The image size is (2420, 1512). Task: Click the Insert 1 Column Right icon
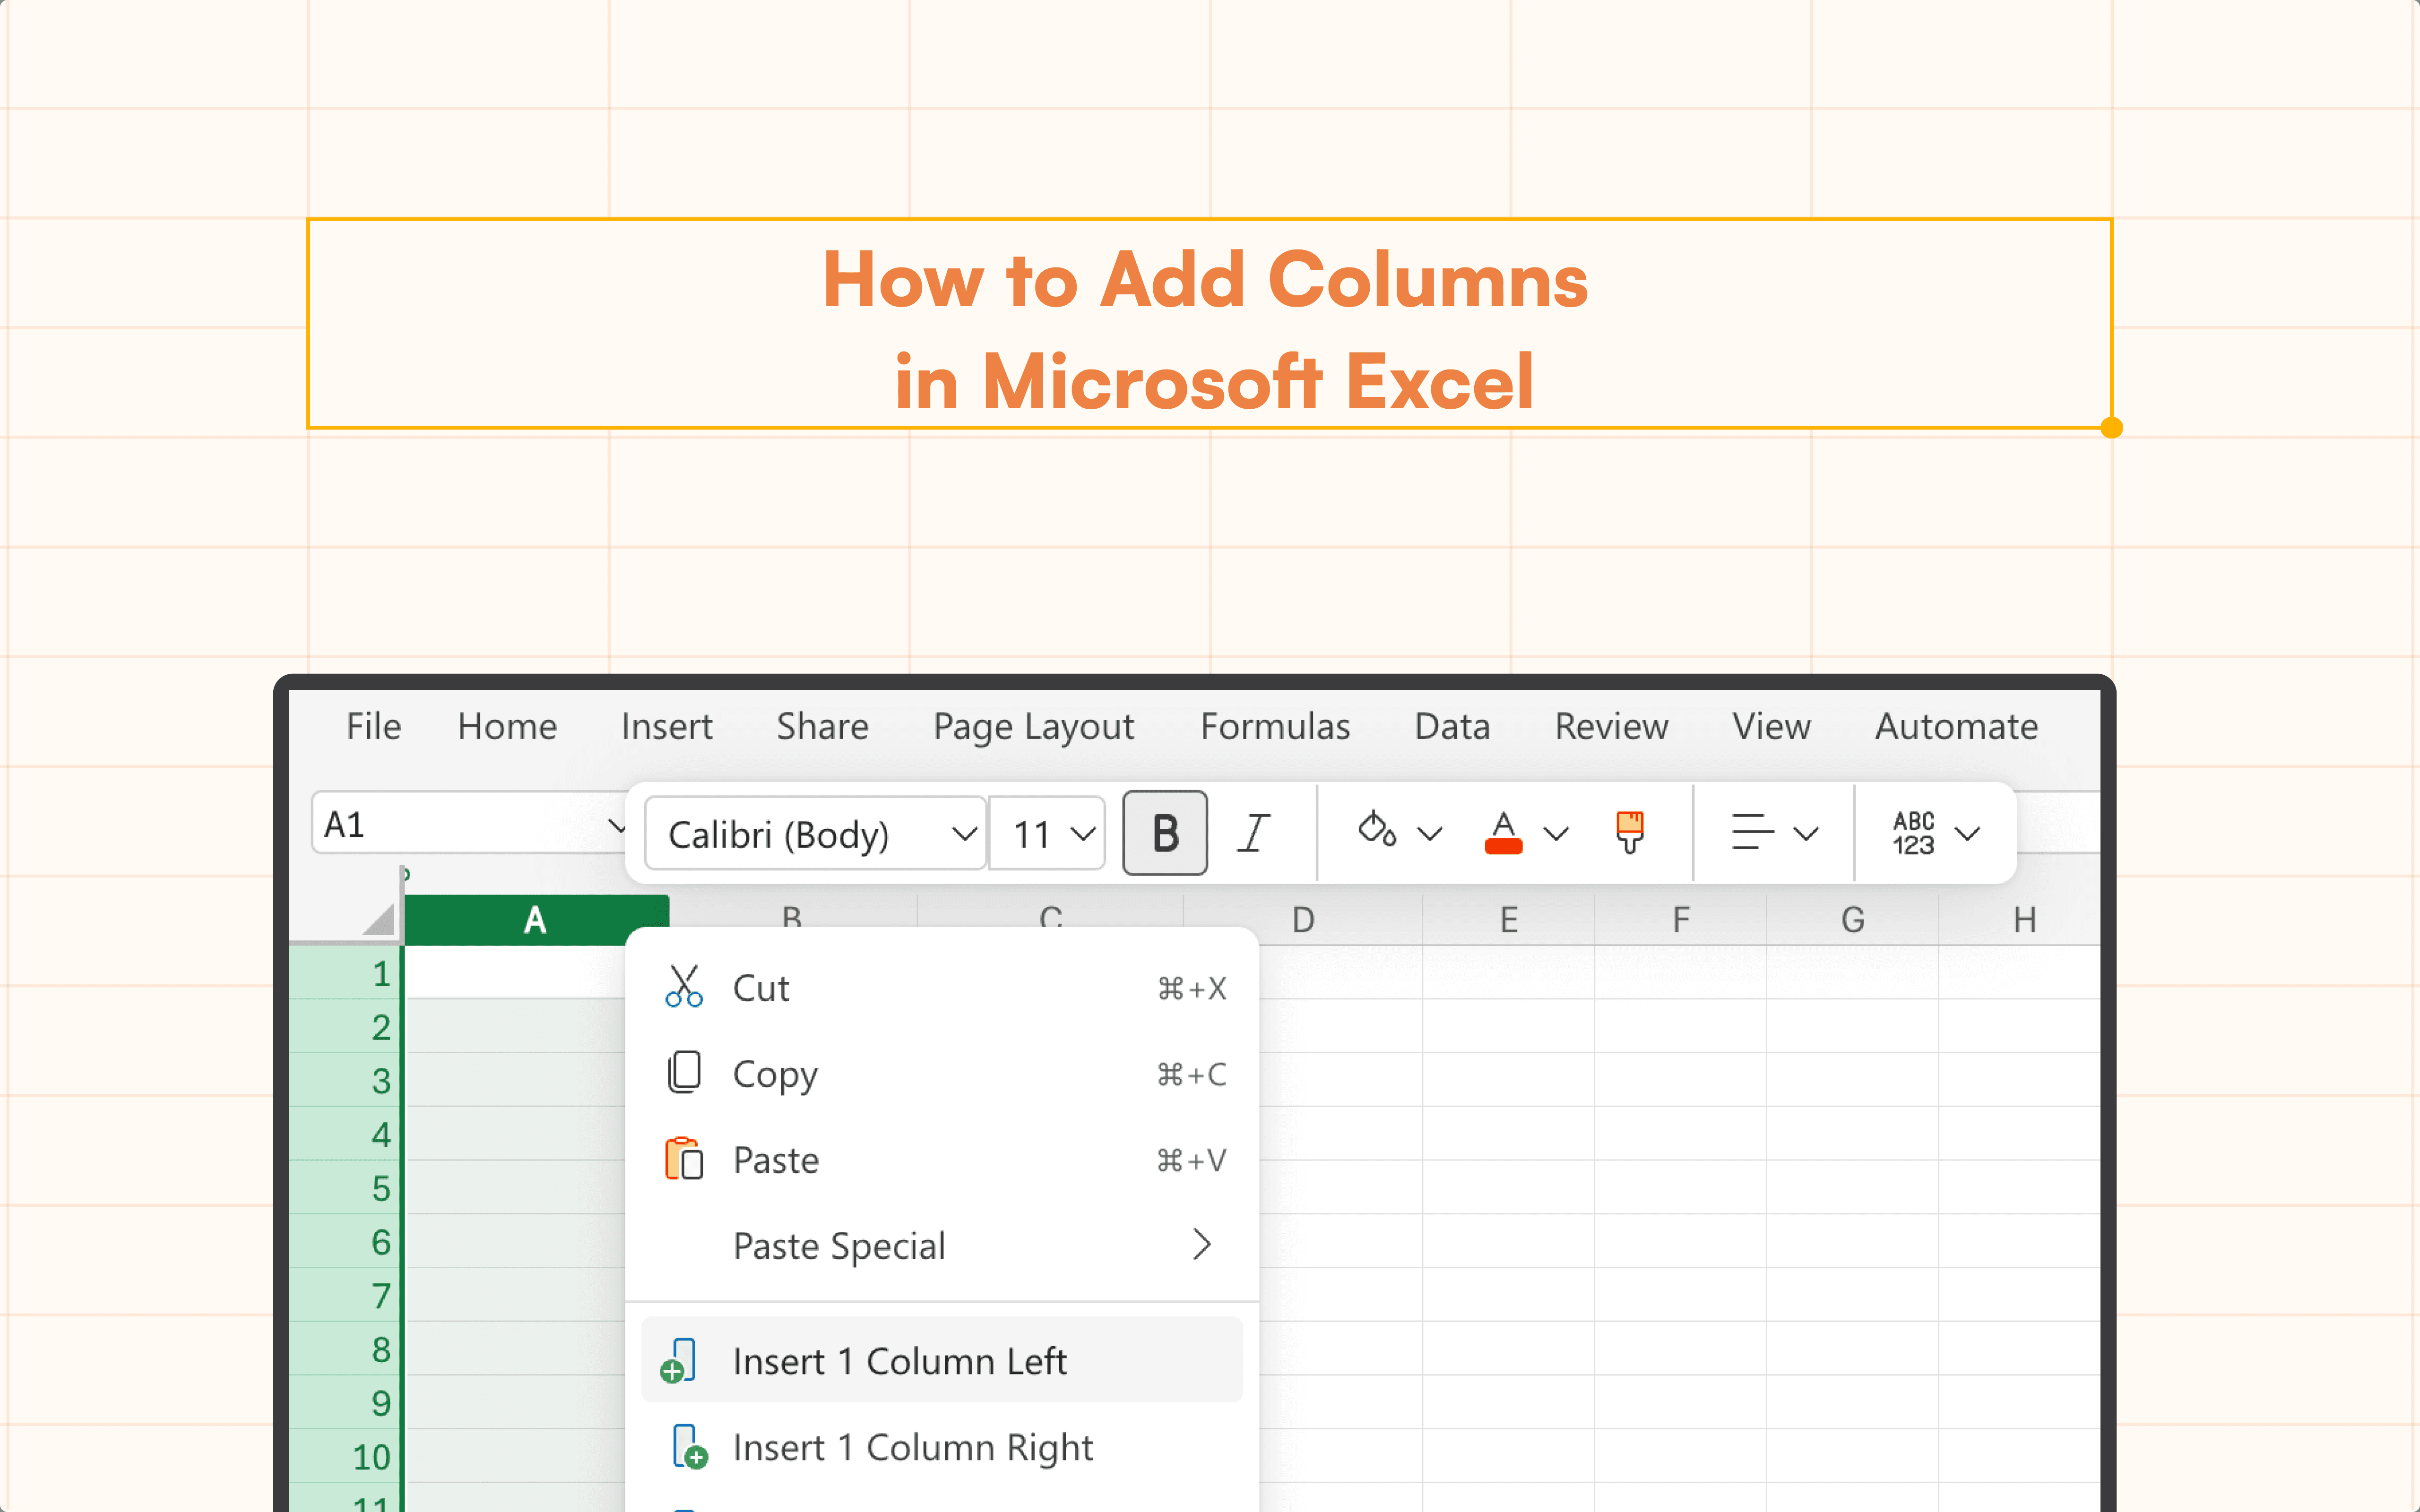[x=689, y=1447]
